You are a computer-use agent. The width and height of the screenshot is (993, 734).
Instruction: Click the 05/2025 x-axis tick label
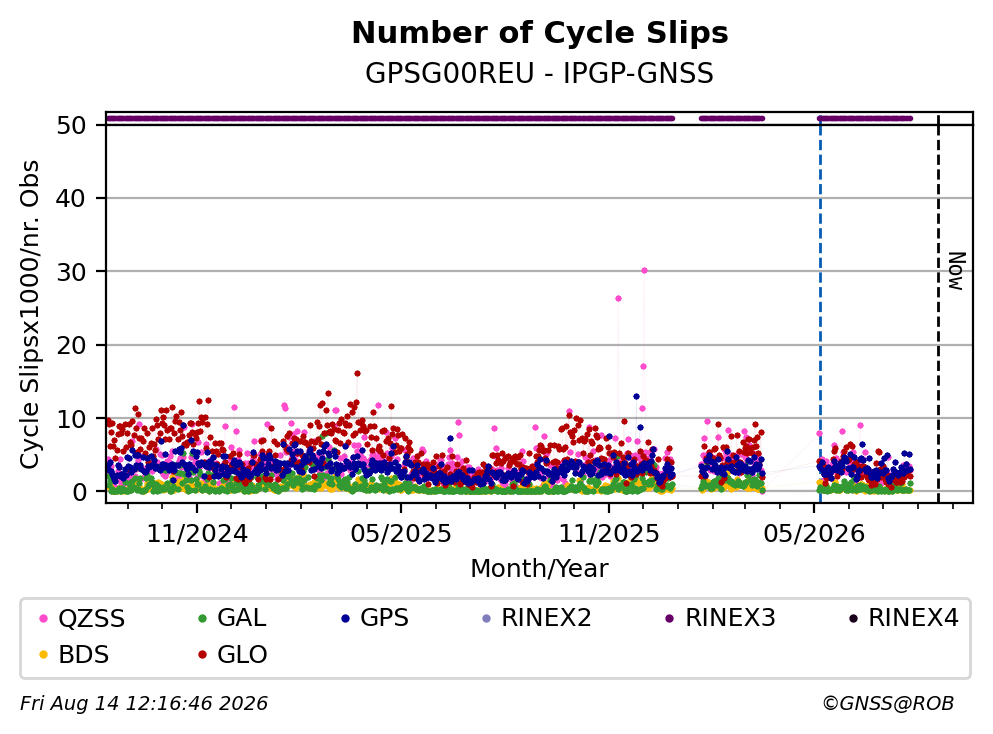[401, 535]
